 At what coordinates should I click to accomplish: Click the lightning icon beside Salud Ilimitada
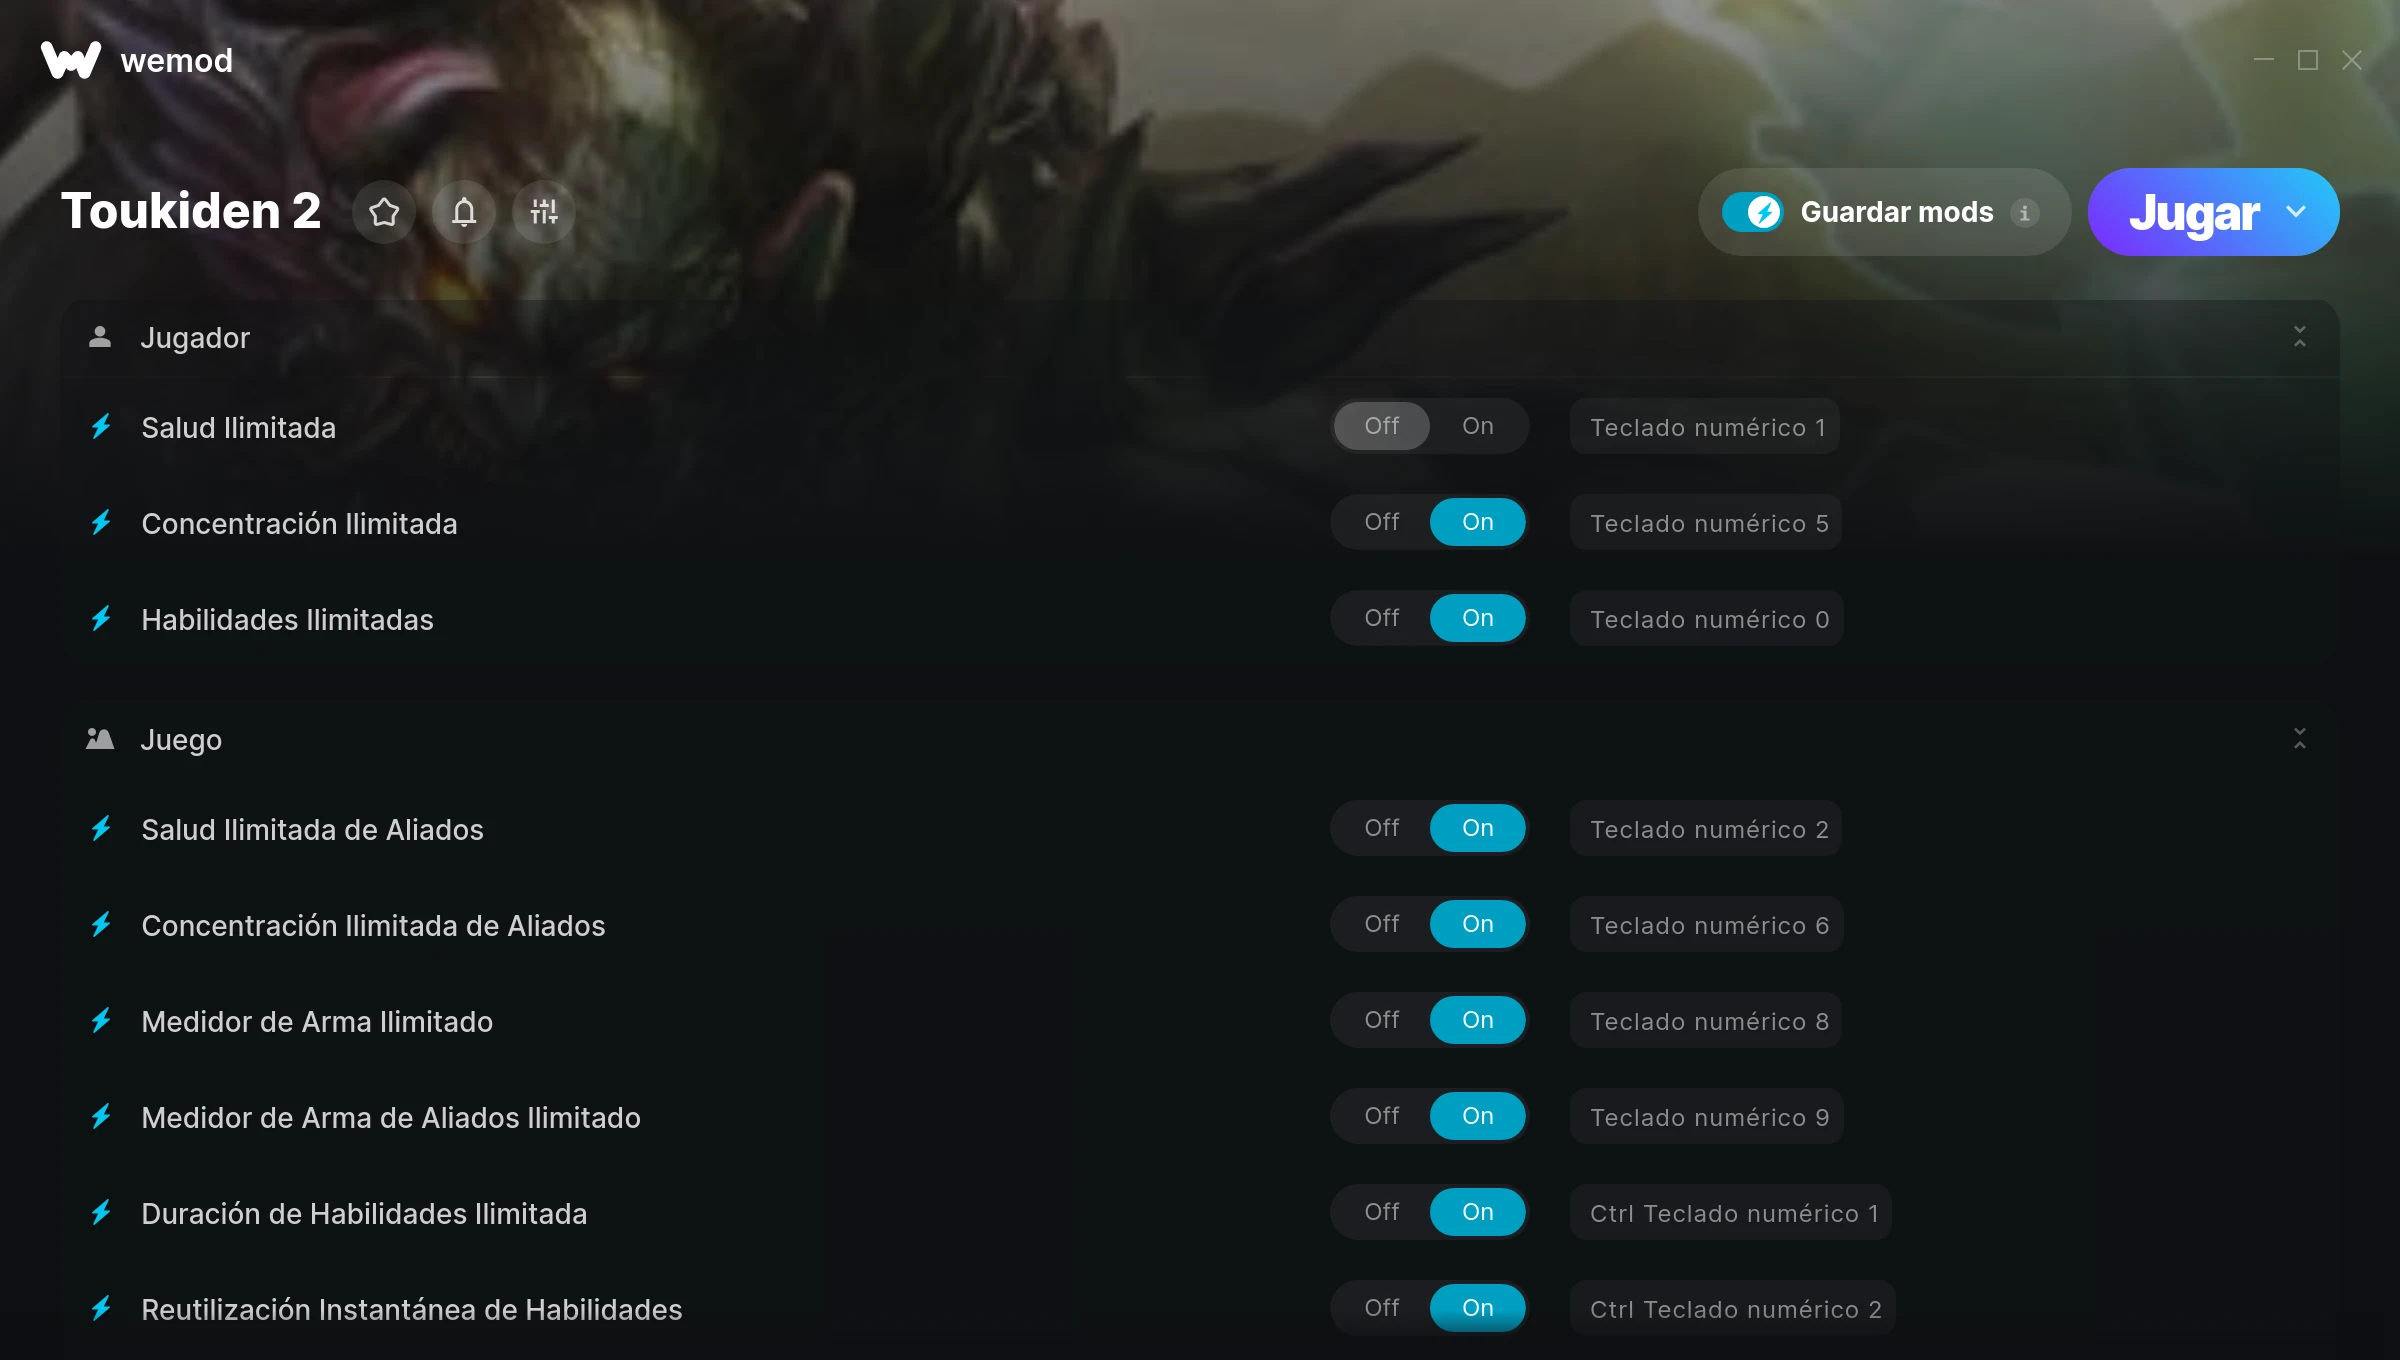(x=101, y=427)
